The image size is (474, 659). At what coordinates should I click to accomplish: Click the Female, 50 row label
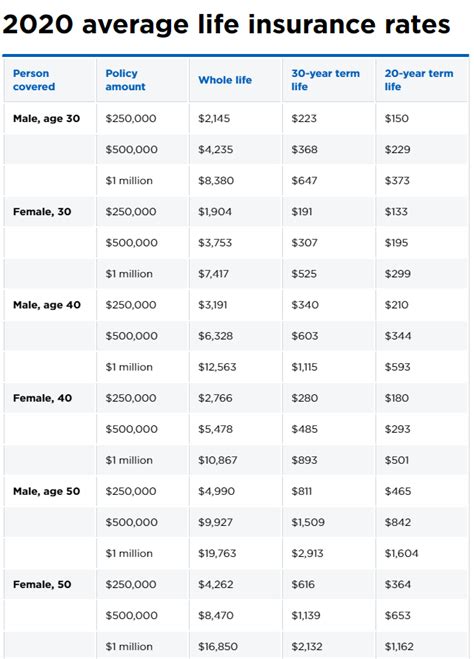pyautogui.click(x=42, y=584)
